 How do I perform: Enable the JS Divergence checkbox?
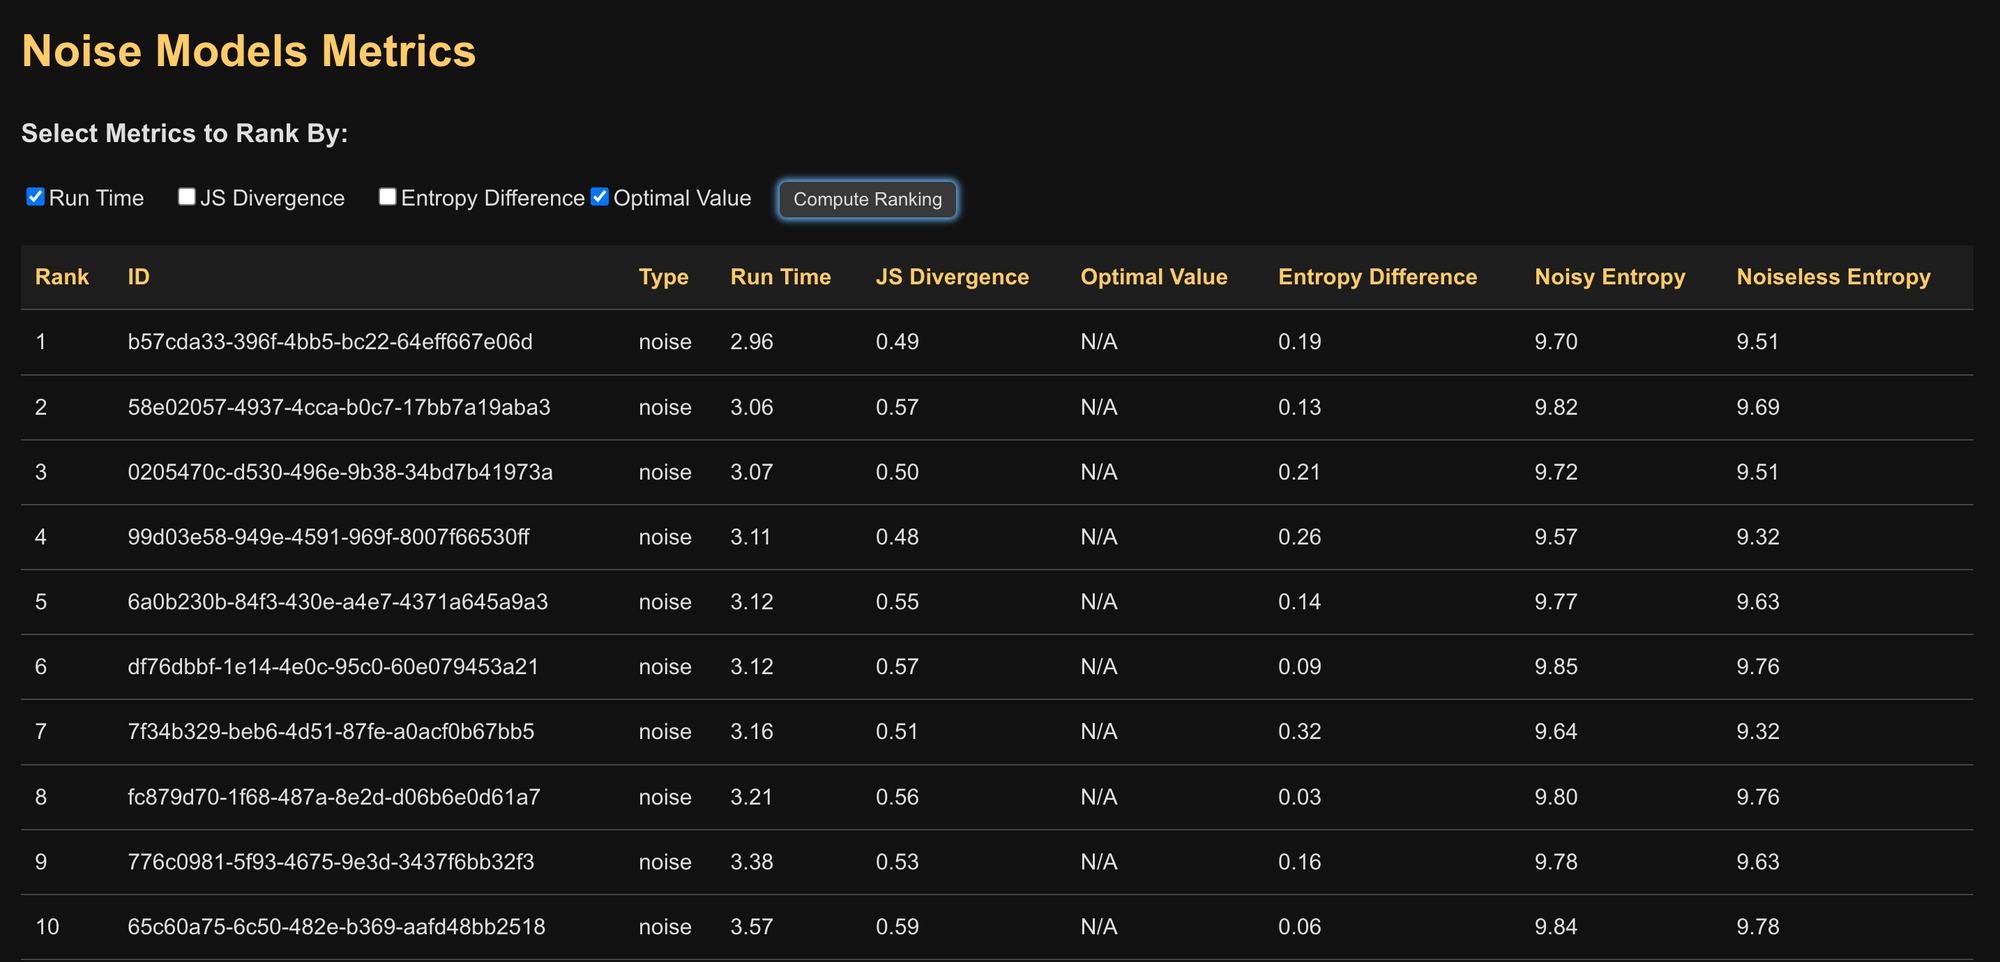click(x=187, y=197)
